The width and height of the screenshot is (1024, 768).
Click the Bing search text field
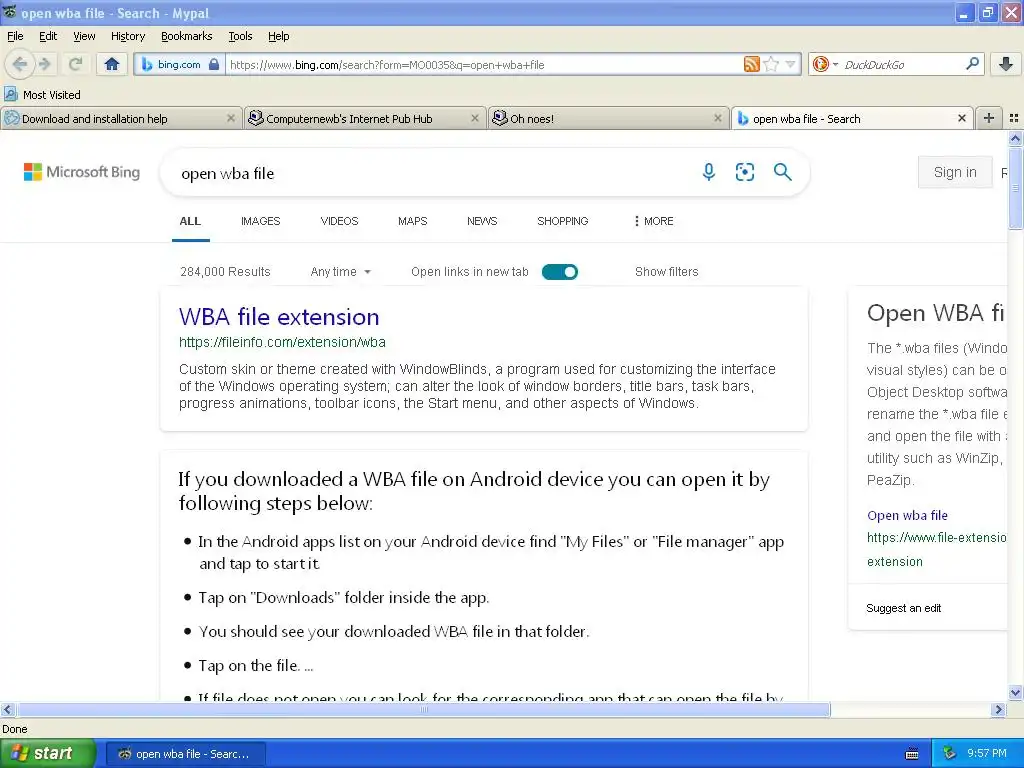pyautogui.click(x=431, y=173)
